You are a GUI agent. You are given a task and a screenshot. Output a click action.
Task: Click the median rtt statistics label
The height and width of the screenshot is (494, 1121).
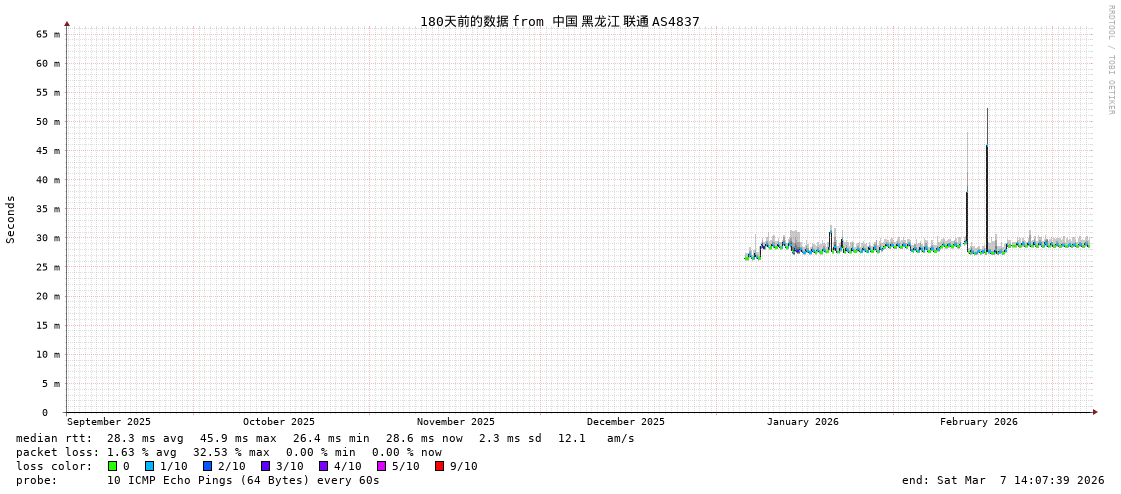coord(54,438)
